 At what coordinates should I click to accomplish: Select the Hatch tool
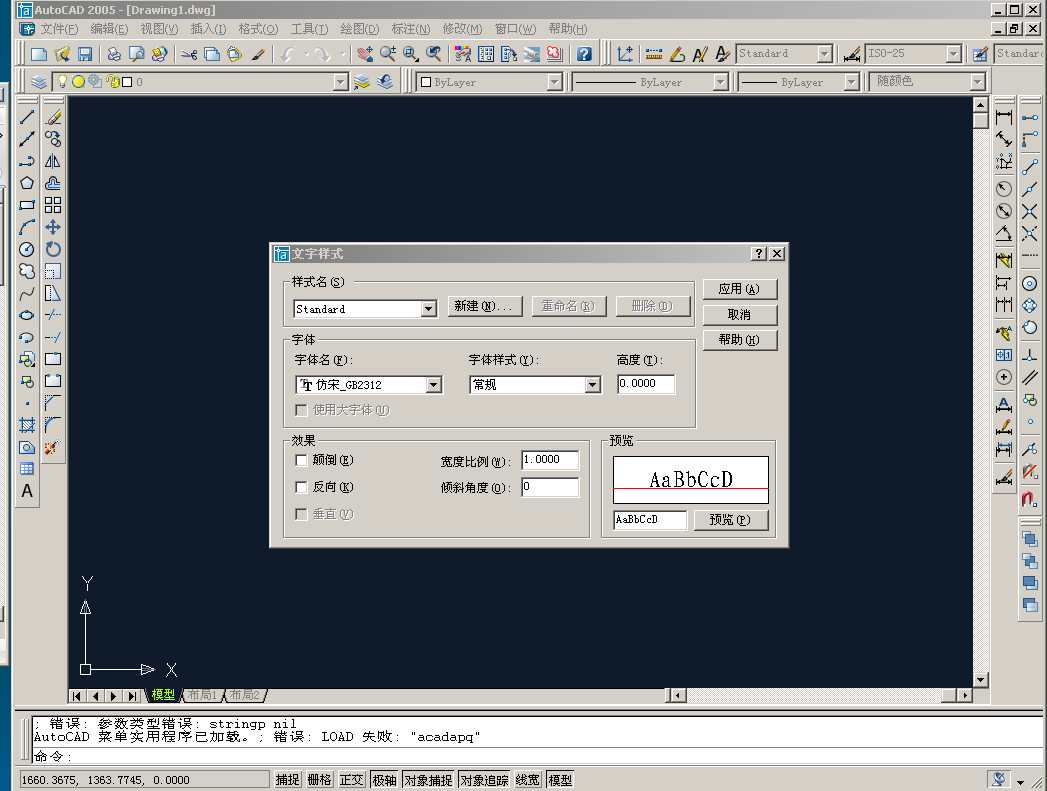[27, 425]
